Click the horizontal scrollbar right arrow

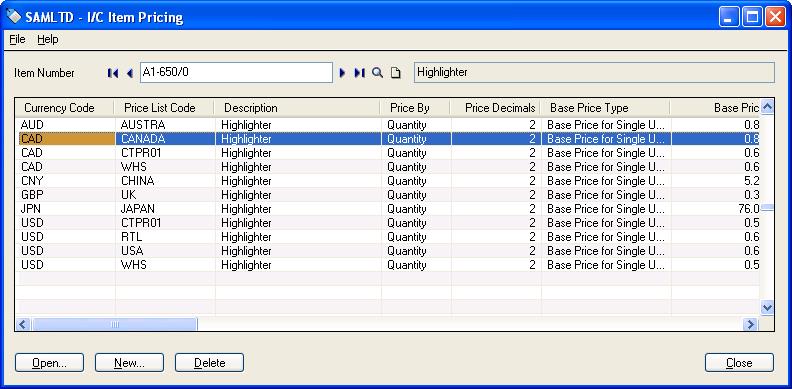751,324
